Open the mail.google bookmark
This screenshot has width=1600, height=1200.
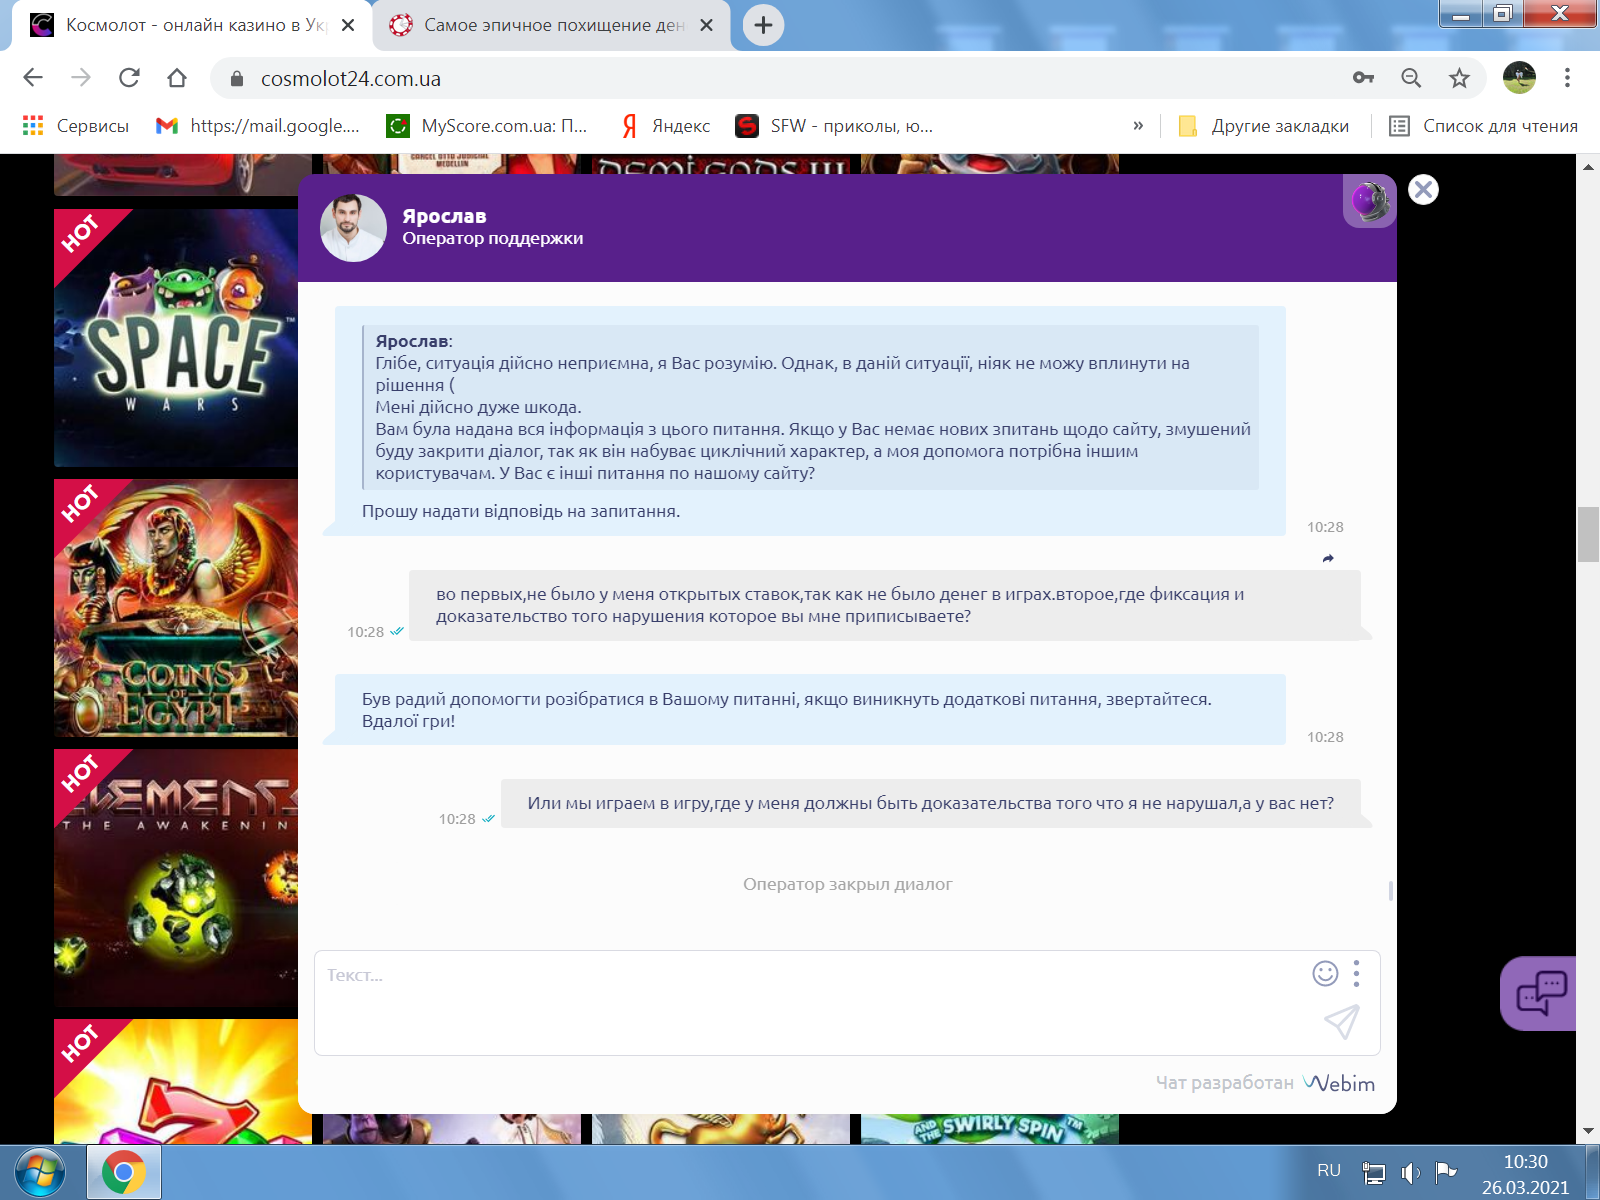pyautogui.click(x=258, y=126)
